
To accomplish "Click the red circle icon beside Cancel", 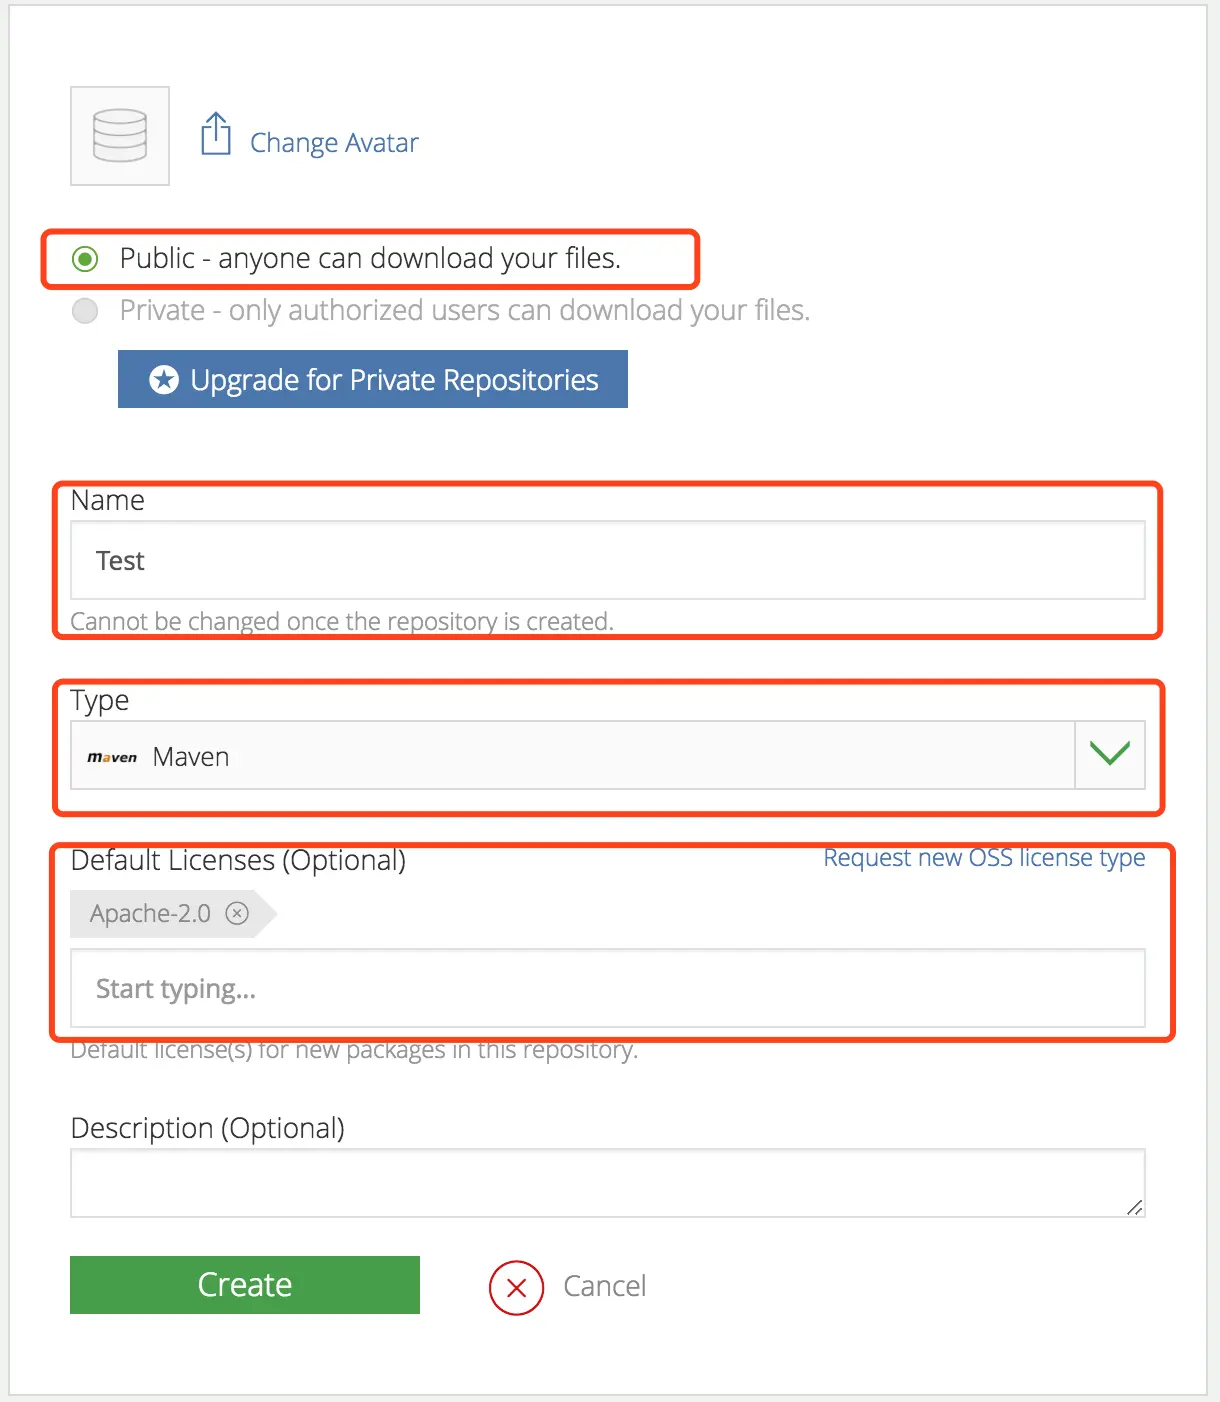I will coord(515,1288).
